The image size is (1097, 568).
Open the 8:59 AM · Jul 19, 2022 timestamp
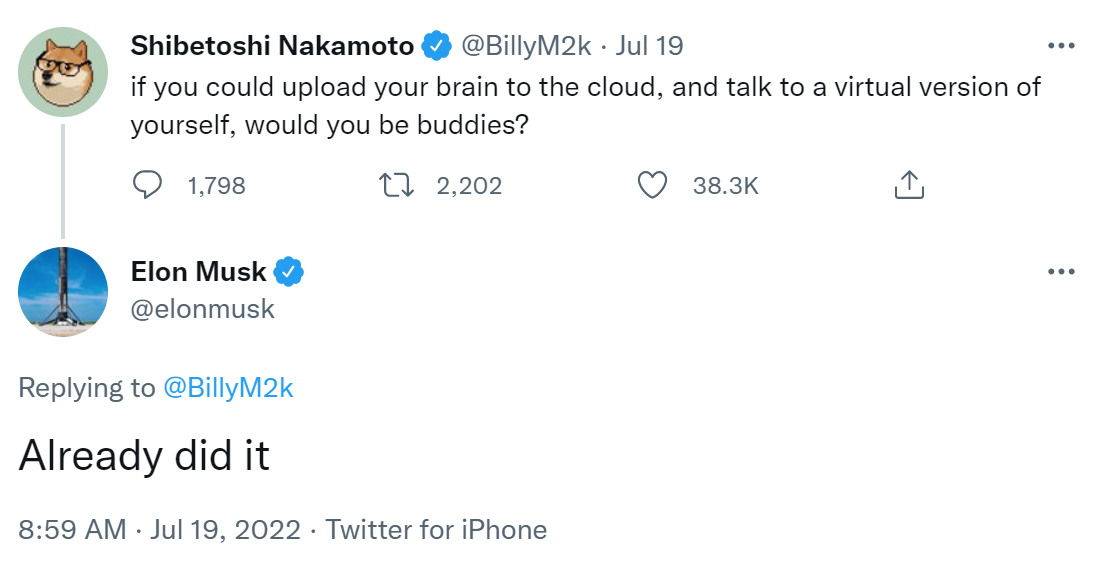point(159,529)
